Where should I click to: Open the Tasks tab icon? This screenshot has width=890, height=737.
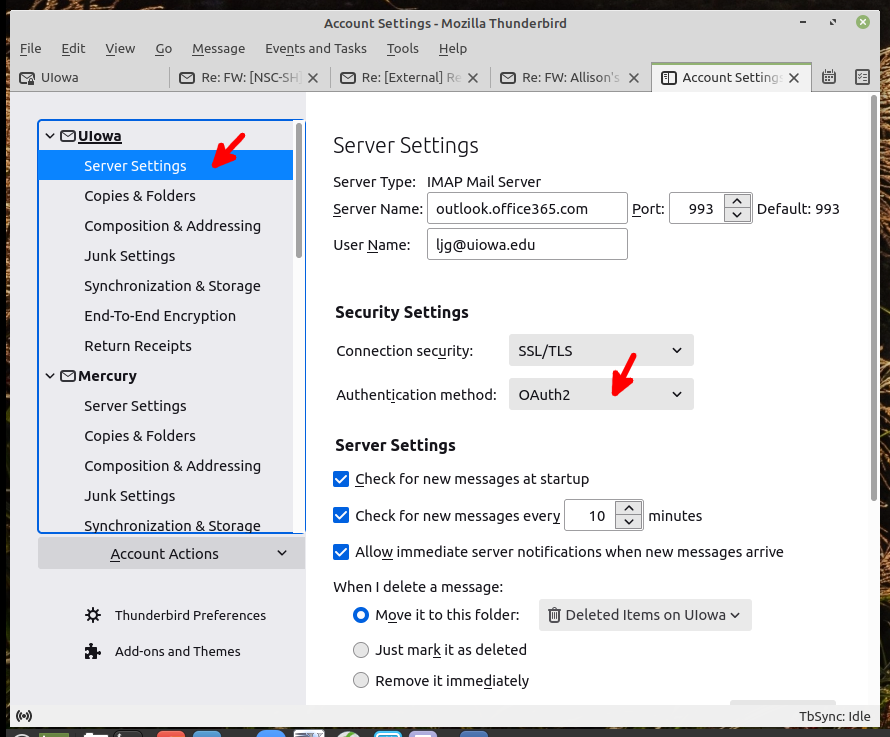[861, 77]
